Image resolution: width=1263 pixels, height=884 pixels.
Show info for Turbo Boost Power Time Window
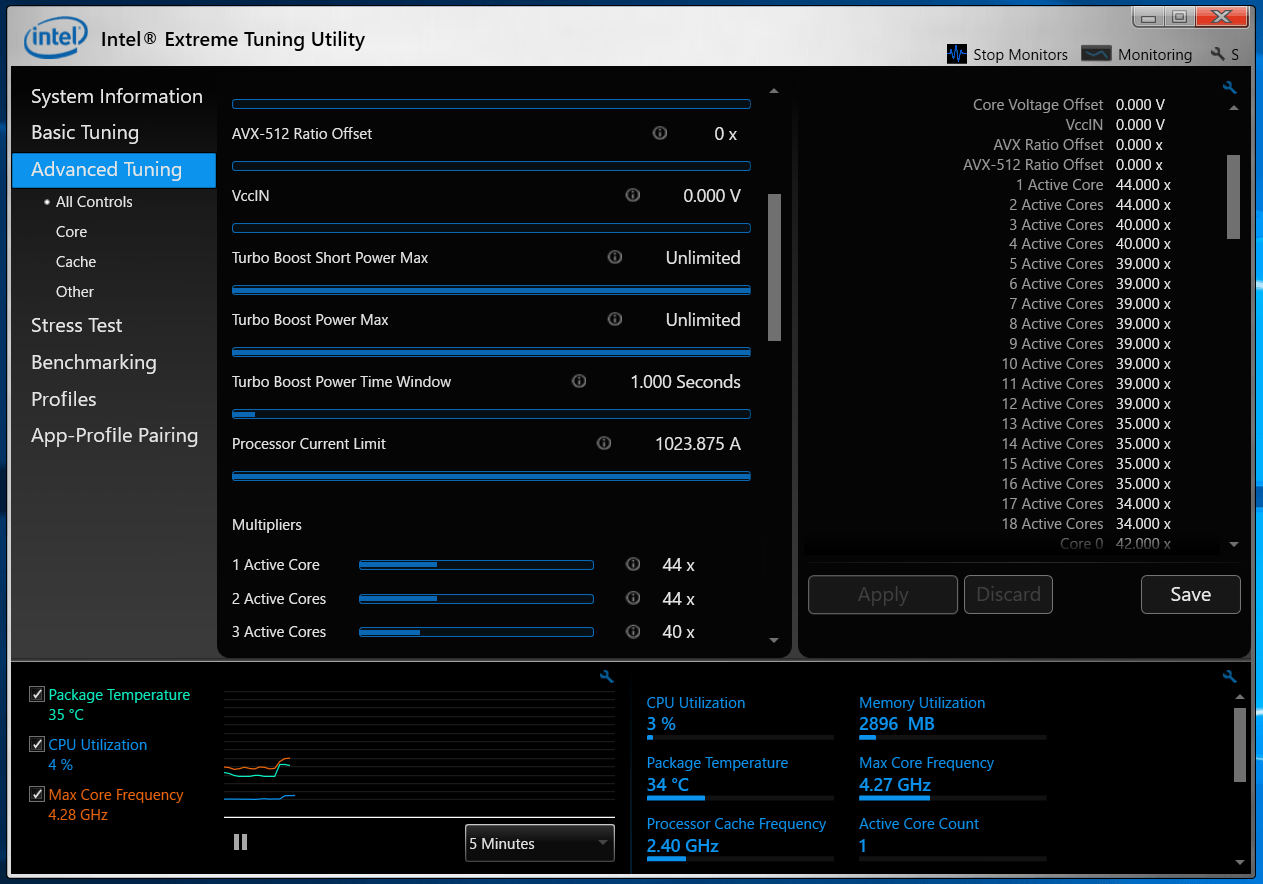click(579, 381)
